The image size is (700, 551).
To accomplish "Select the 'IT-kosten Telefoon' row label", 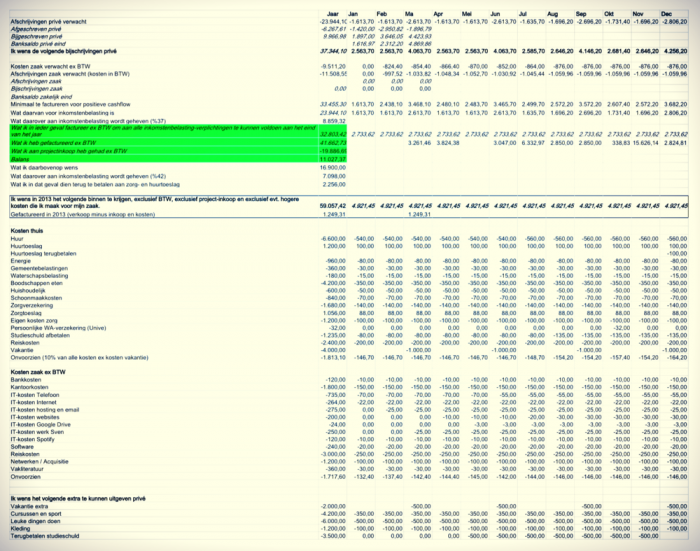I will pyautogui.click(x=35, y=395).
